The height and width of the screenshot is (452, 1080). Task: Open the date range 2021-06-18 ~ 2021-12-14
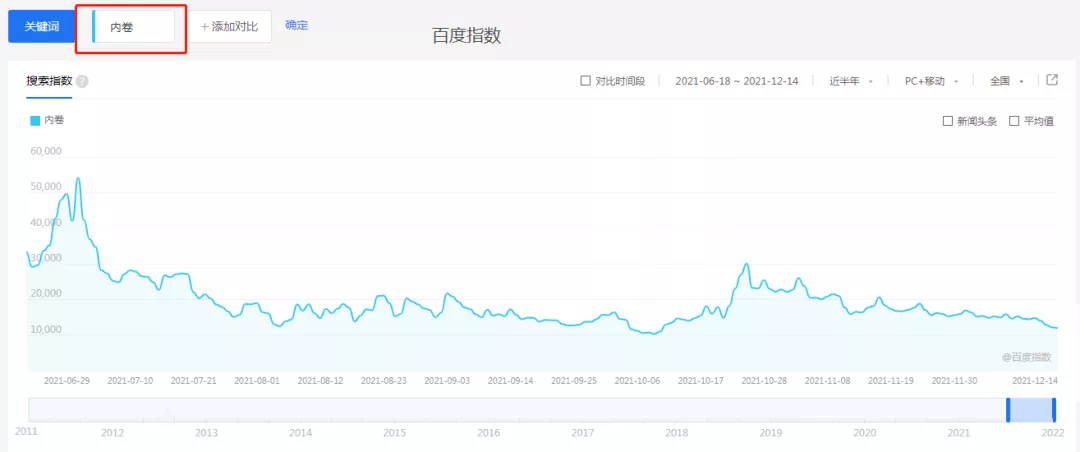pos(735,81)
